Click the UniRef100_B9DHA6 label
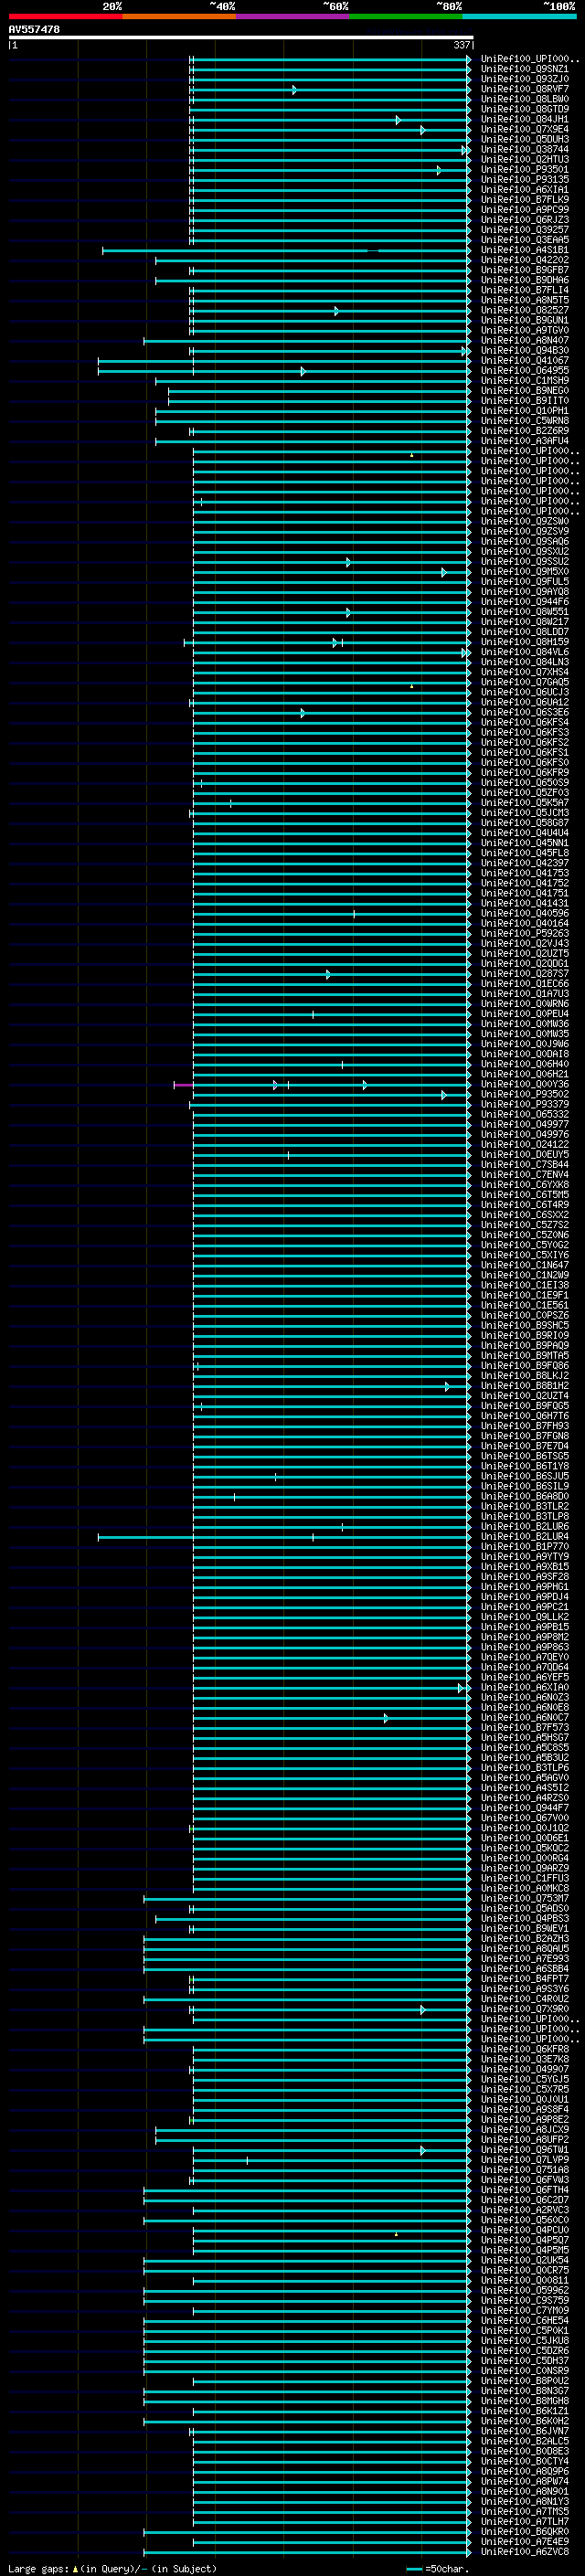This screenshot has width=585, height=2576. tap(525, 280)
